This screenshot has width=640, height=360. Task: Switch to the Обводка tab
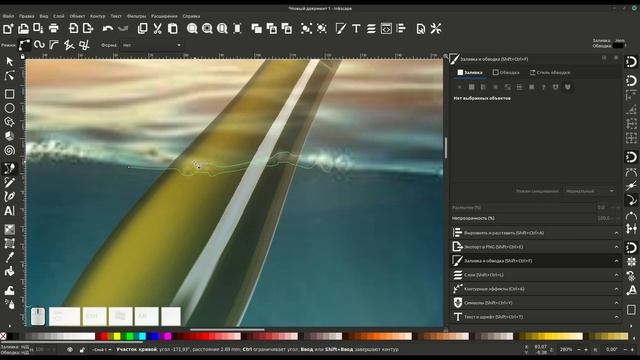506,73
